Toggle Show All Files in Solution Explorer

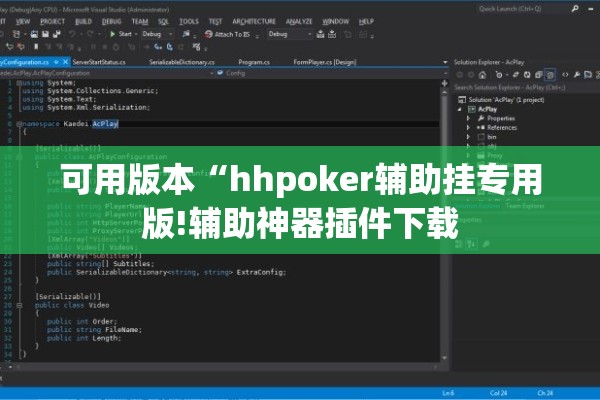point(550,75)
